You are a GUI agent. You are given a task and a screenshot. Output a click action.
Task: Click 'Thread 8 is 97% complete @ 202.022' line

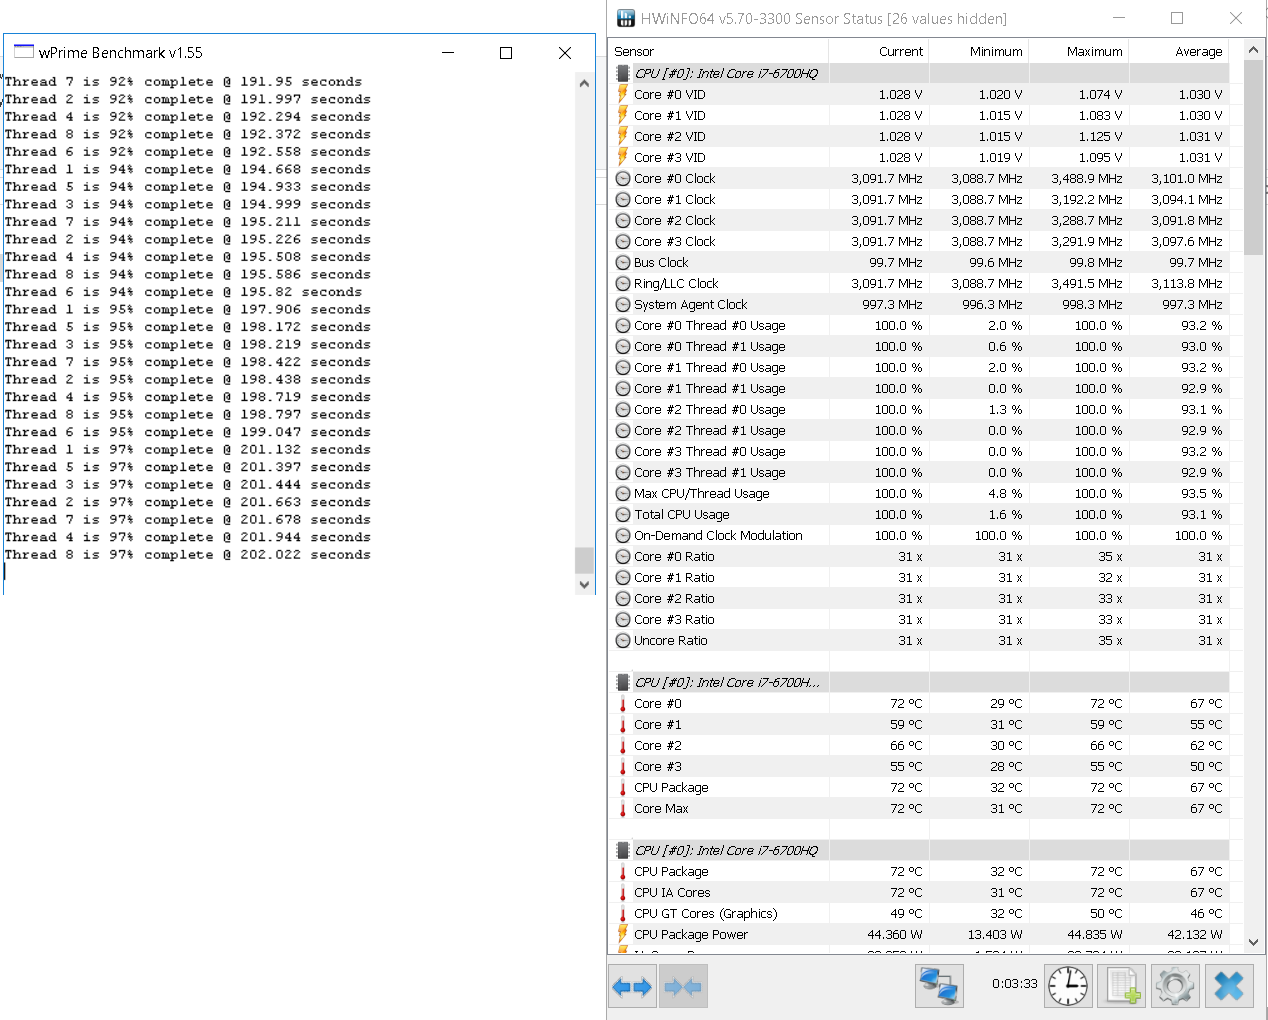[188, 554]
